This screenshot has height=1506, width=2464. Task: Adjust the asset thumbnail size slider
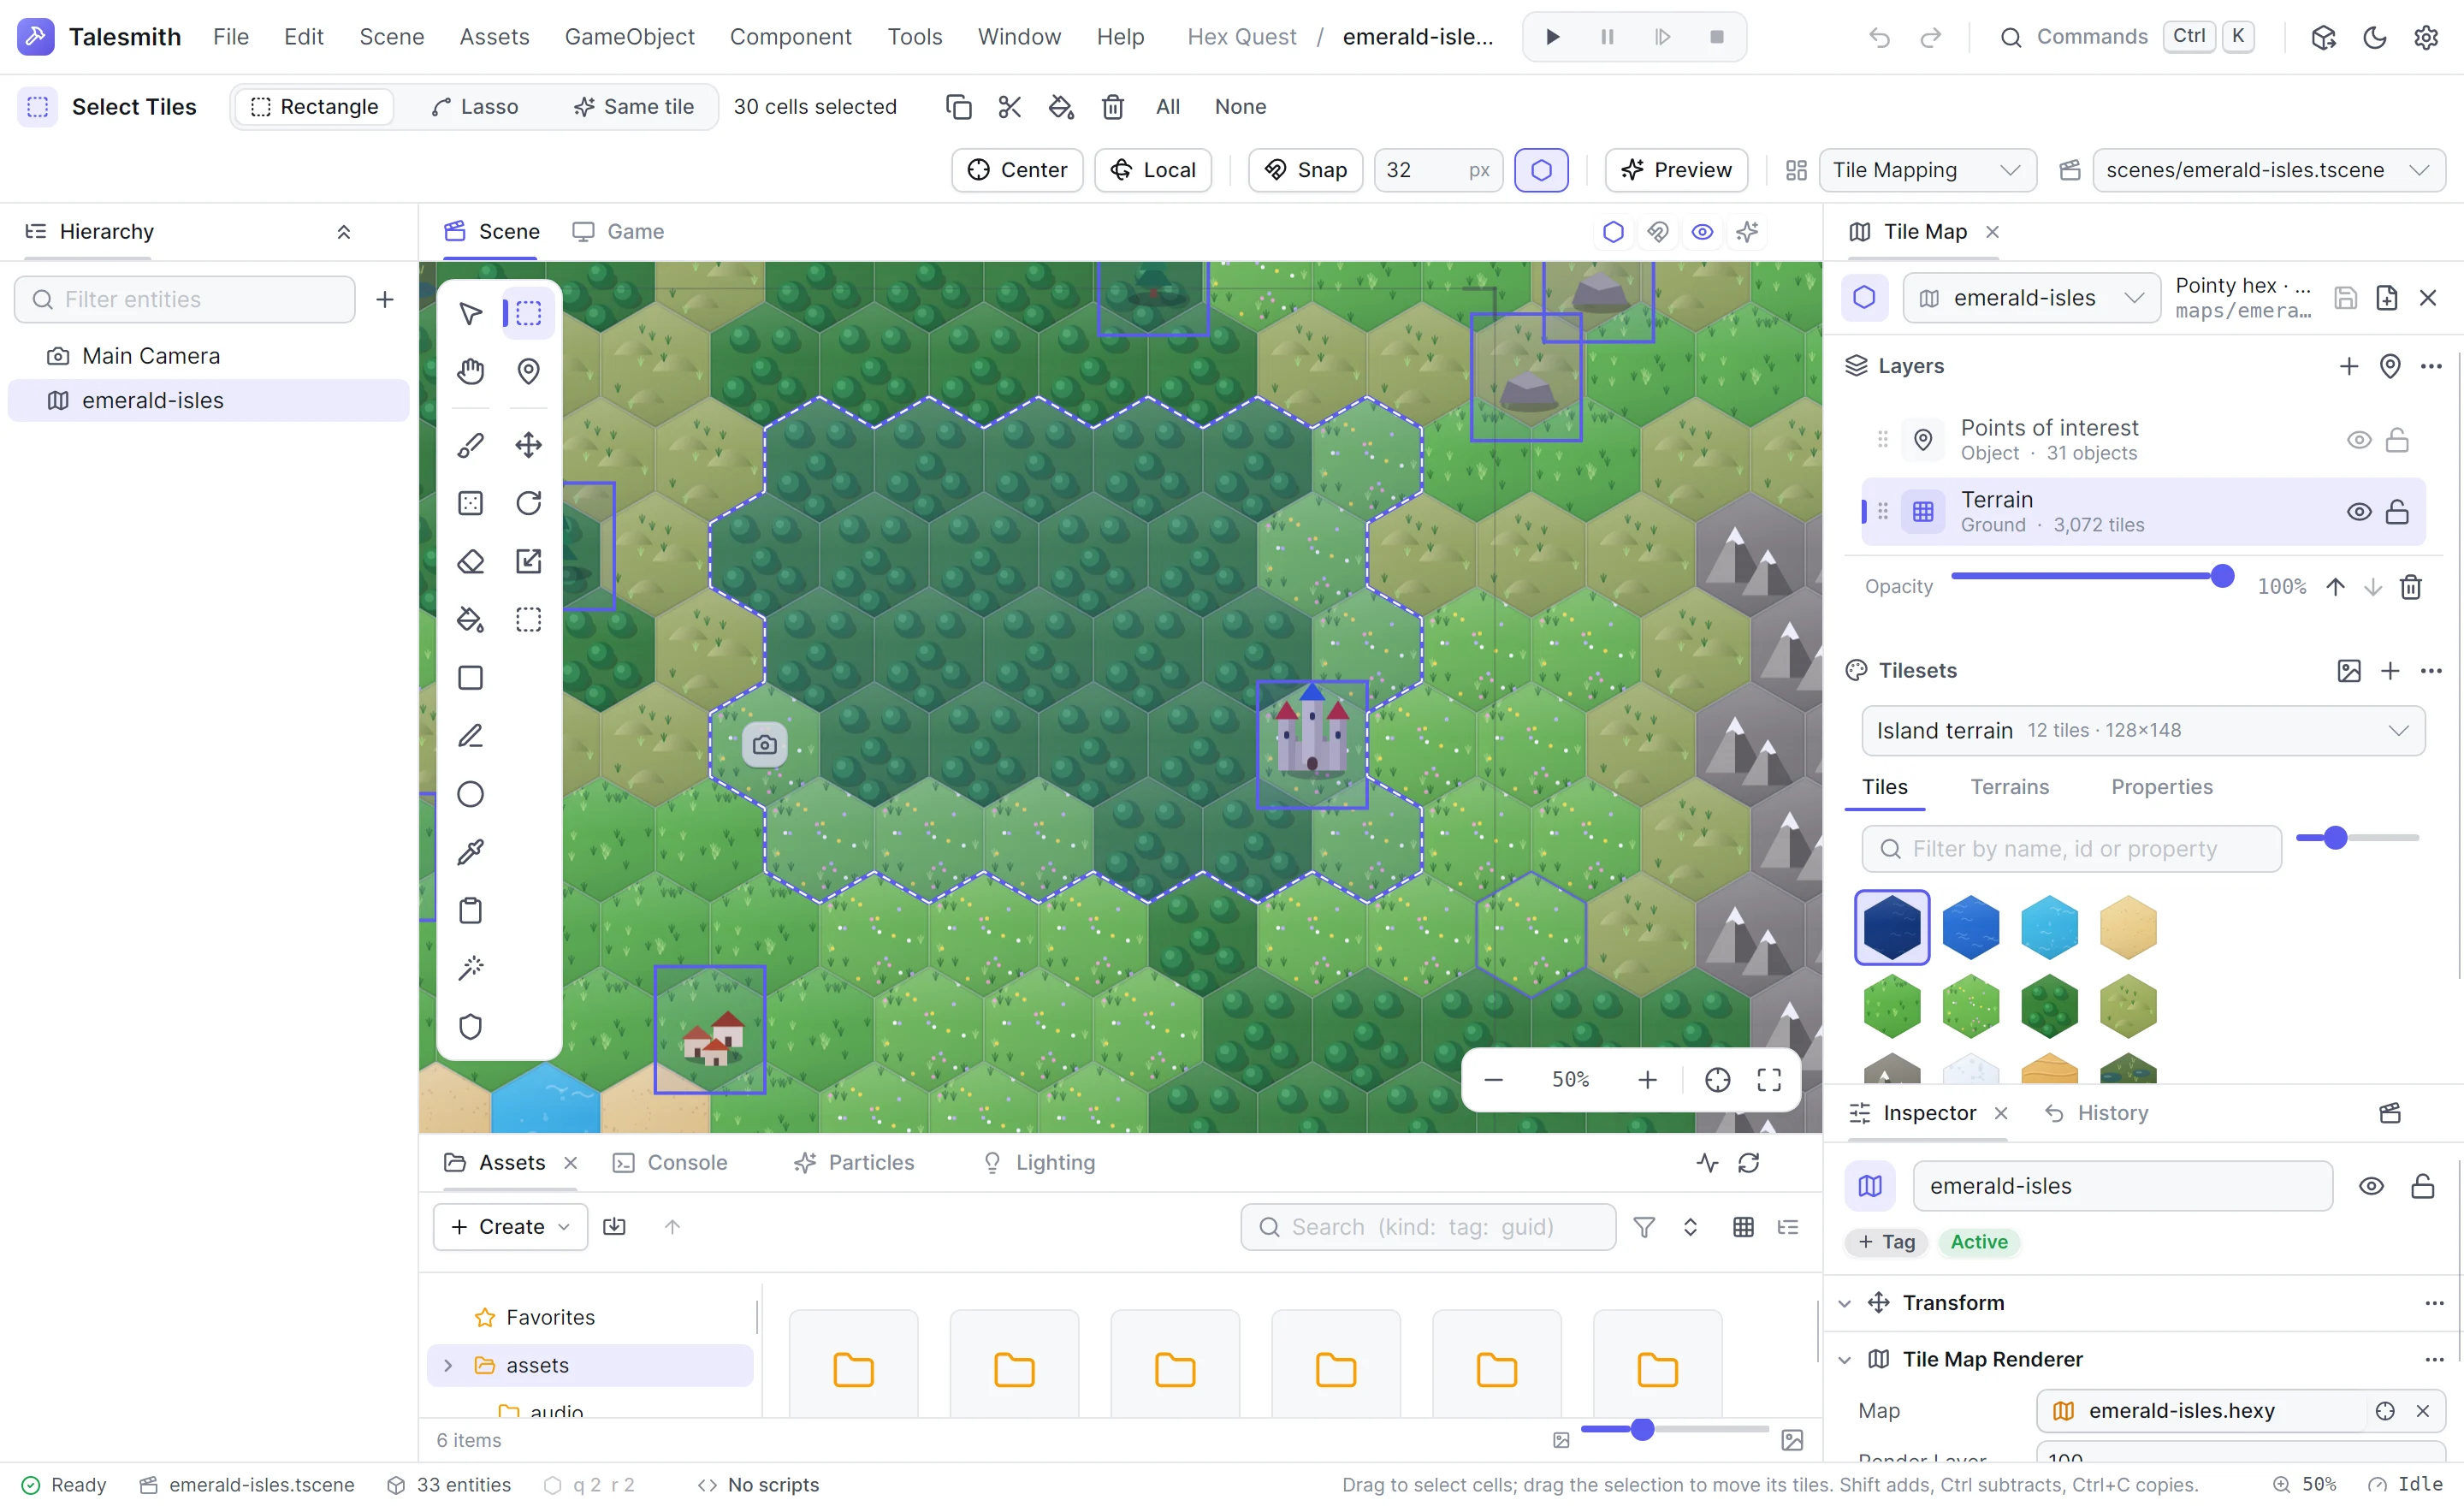click(1674, 1430)
